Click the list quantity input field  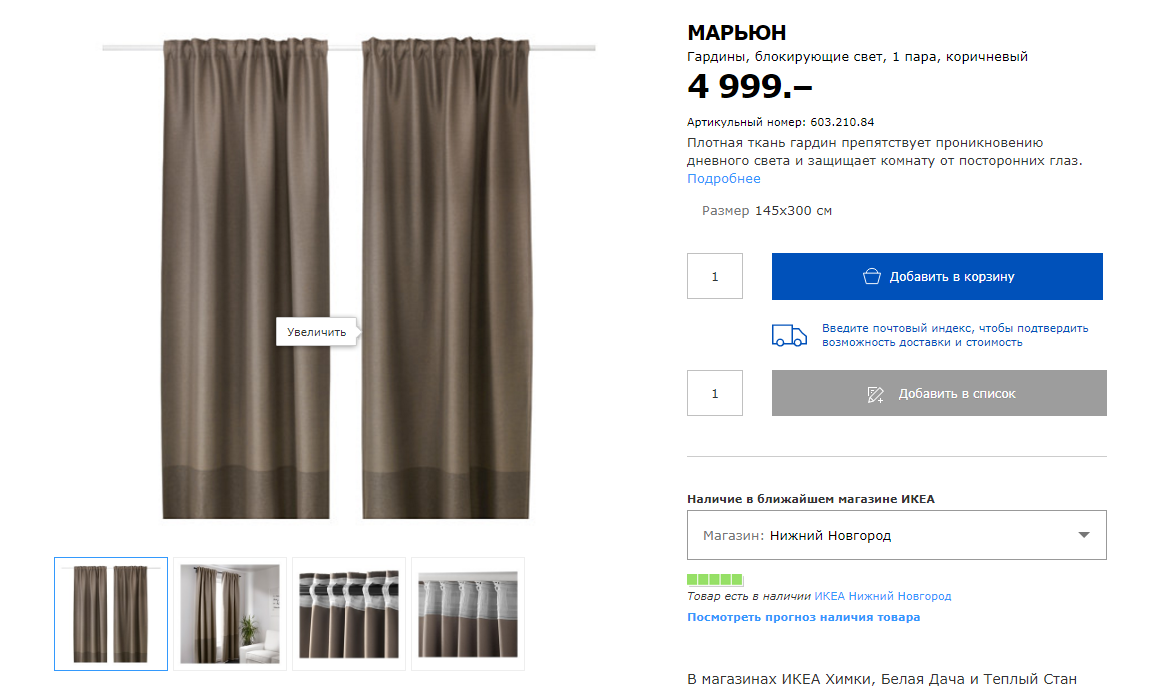714,393
